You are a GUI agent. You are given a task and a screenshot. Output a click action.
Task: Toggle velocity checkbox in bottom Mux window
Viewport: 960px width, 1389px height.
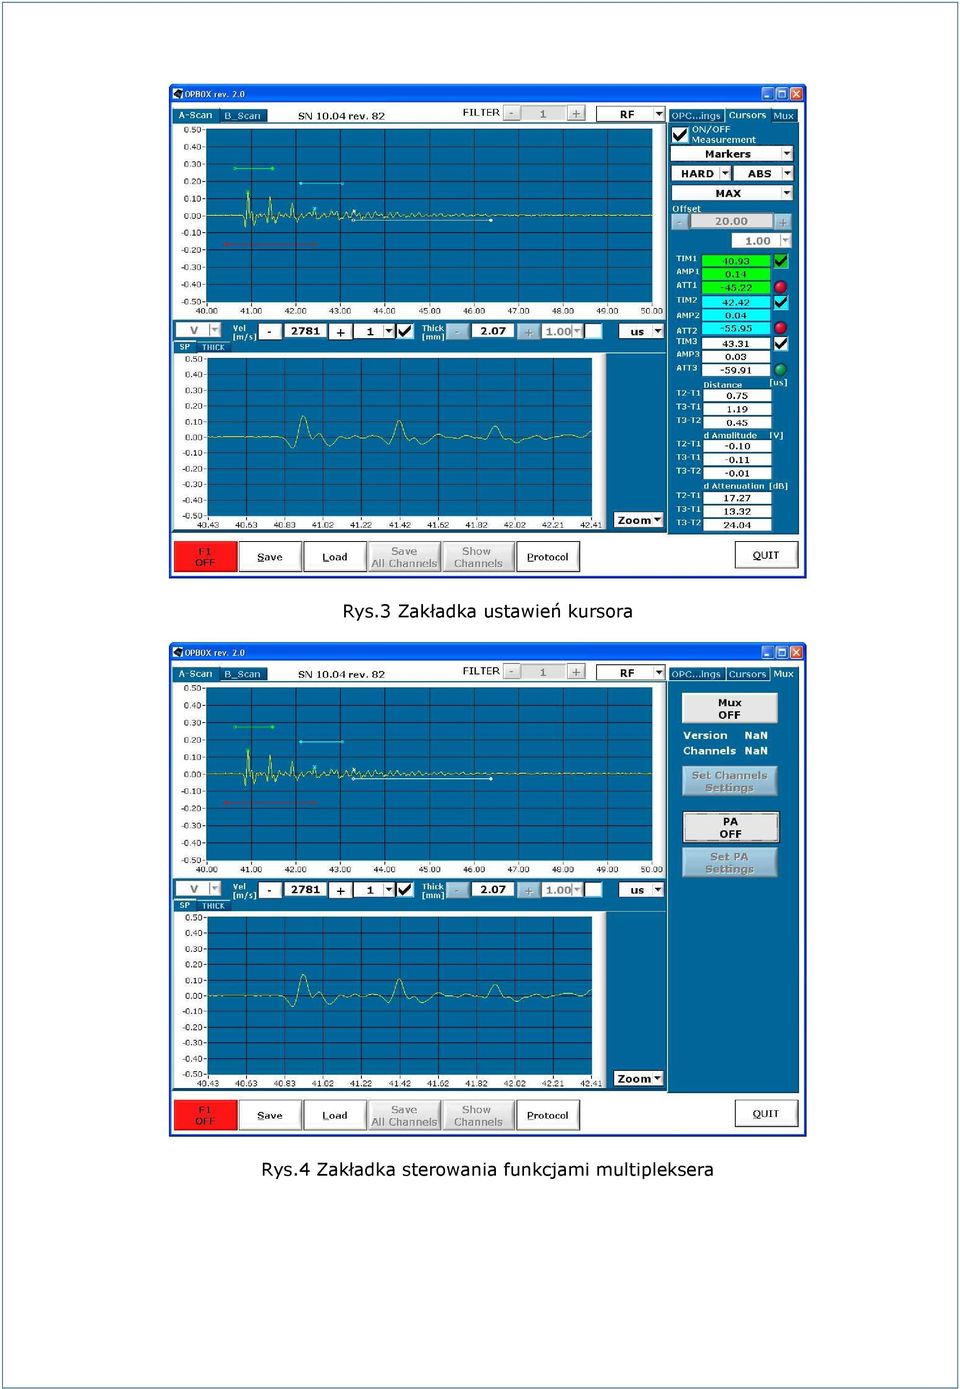(x=405, y=889)
